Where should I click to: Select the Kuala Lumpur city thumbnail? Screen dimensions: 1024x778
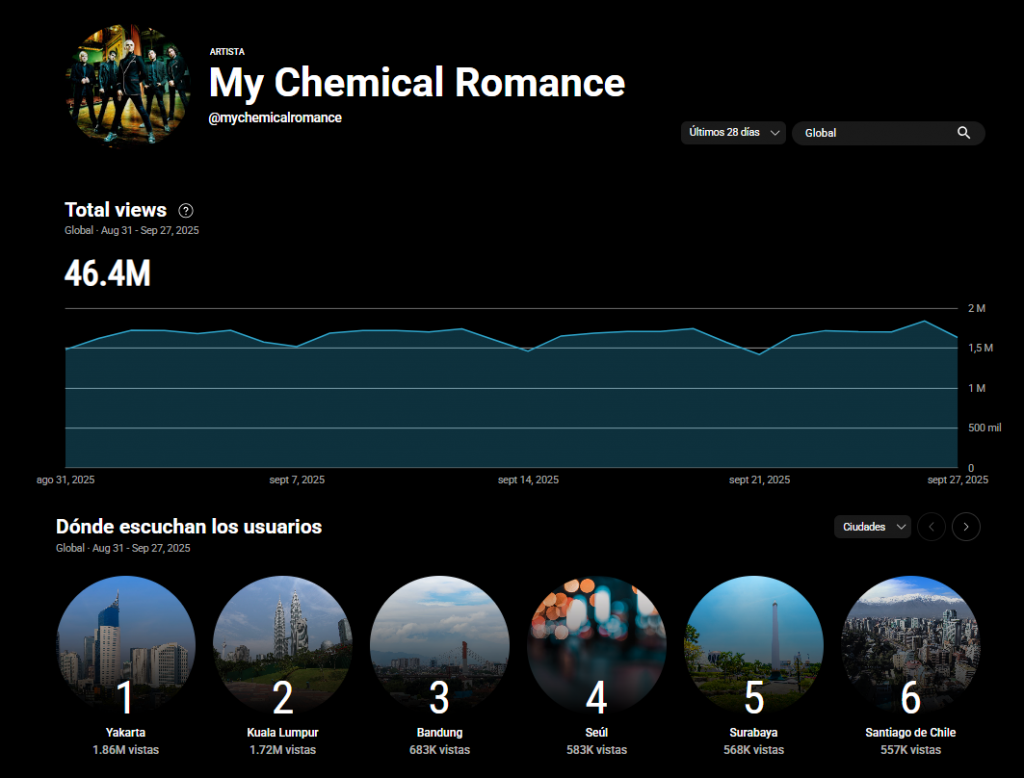click(282, 645)
